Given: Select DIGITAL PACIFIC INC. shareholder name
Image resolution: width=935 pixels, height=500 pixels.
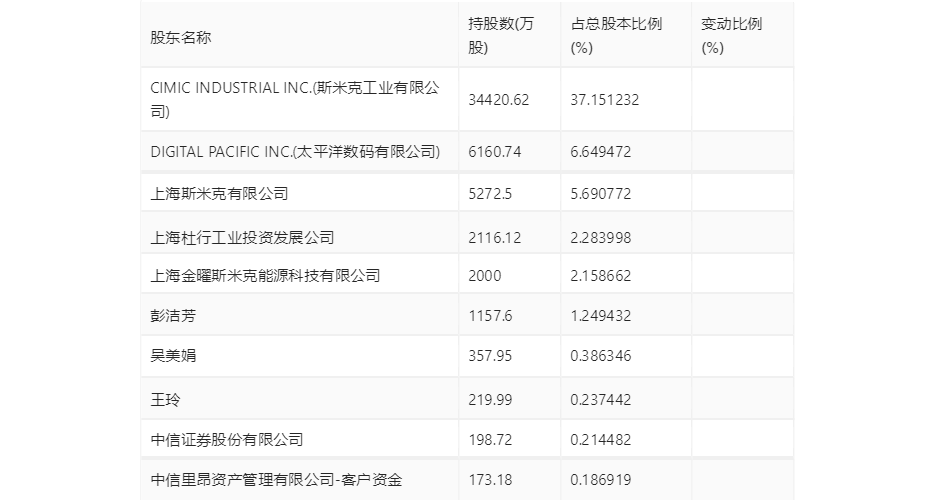Looking at the screenshot, I should pos(295,152).
